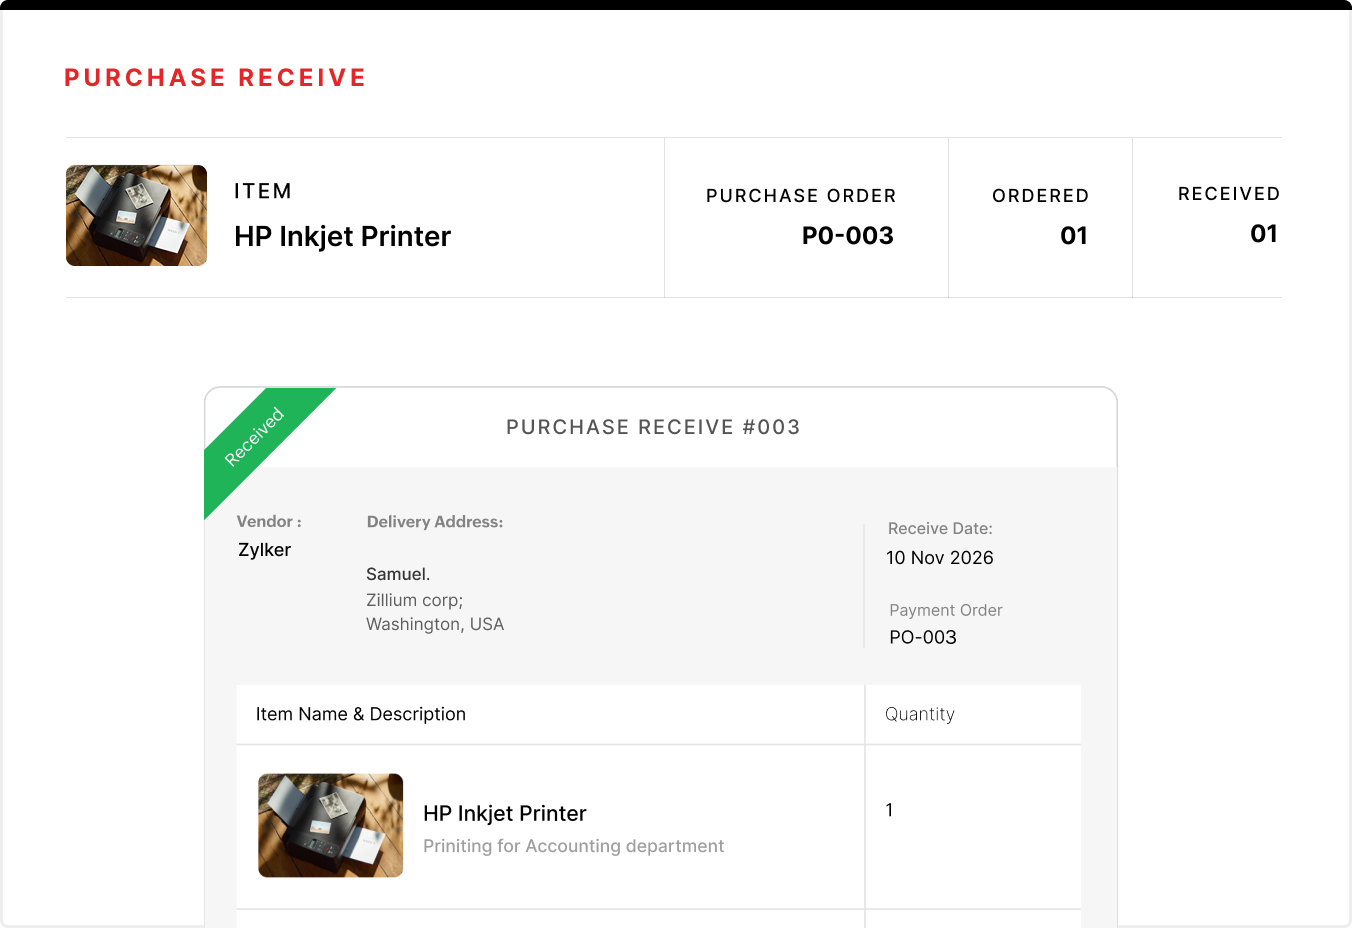Click the Quantity column header
Viewport: 1352px width, 928px height.
[x=919, y=714]
